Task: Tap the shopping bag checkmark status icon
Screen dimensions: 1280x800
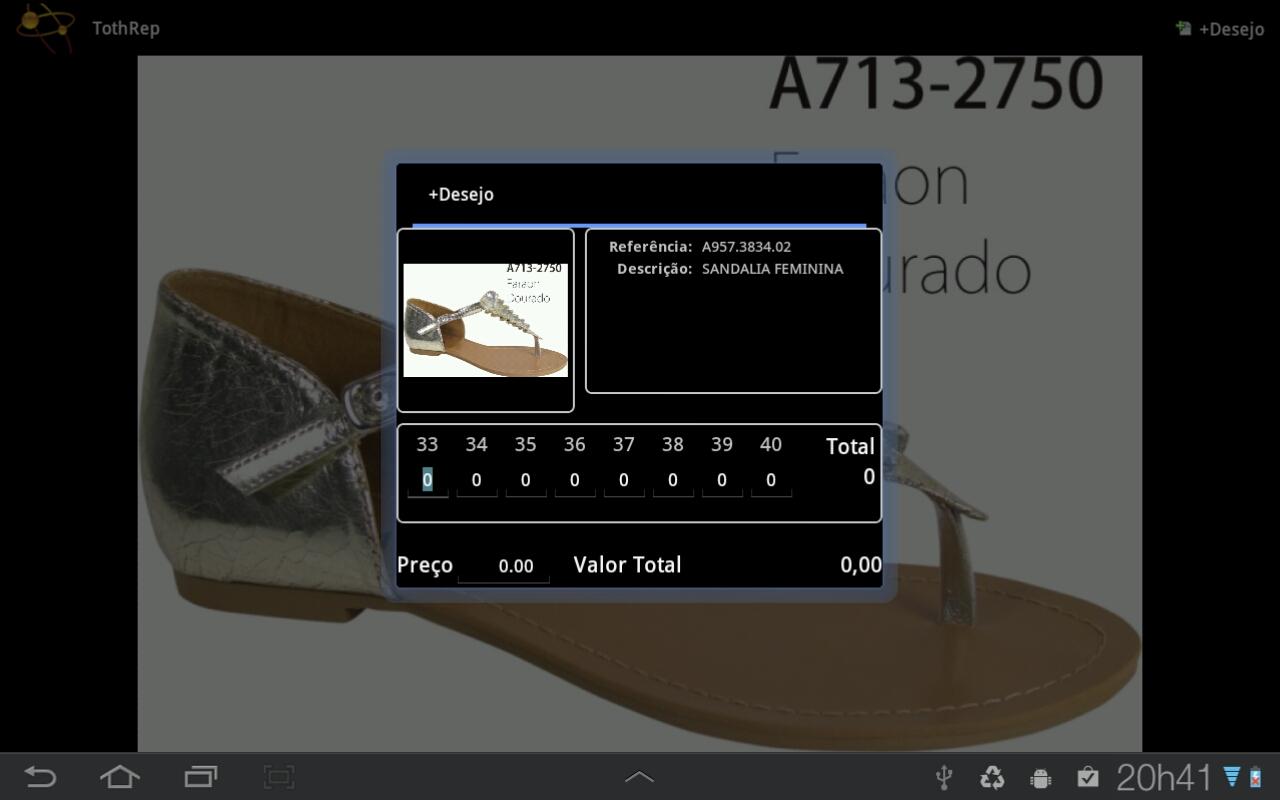Action: point(1088,777)
